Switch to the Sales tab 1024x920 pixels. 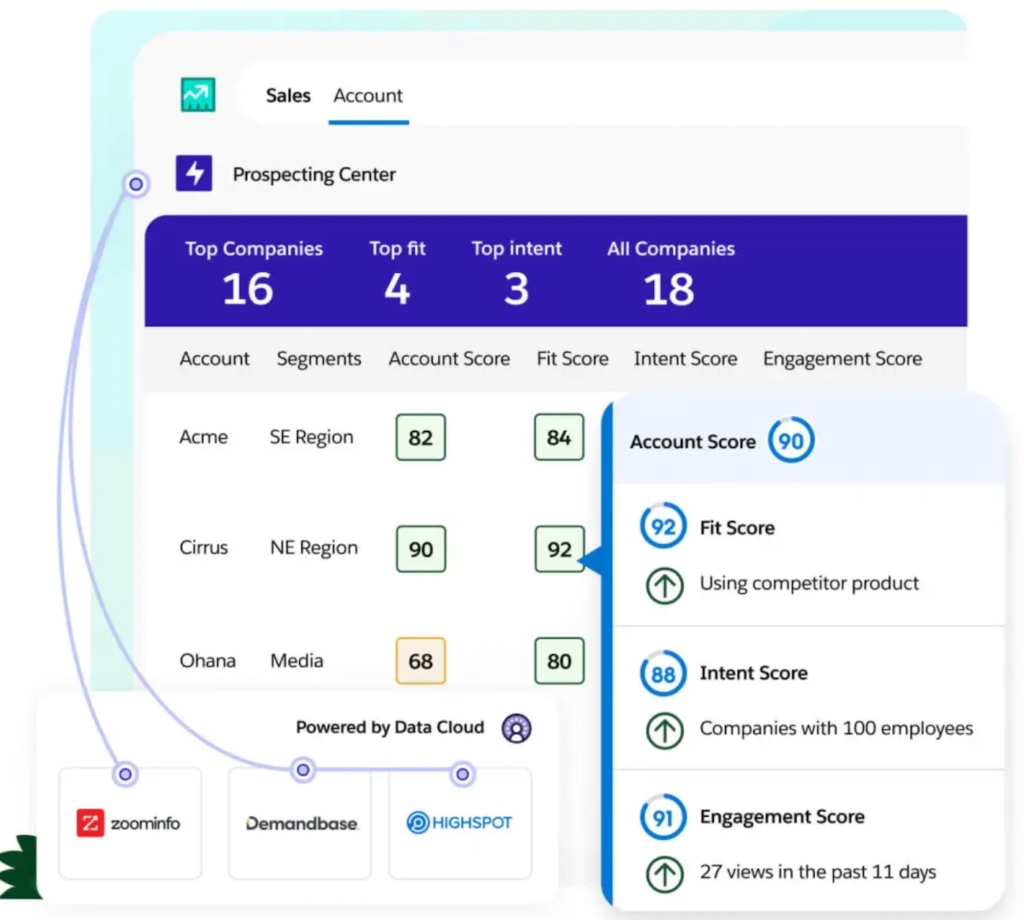[x=288, y=95]
